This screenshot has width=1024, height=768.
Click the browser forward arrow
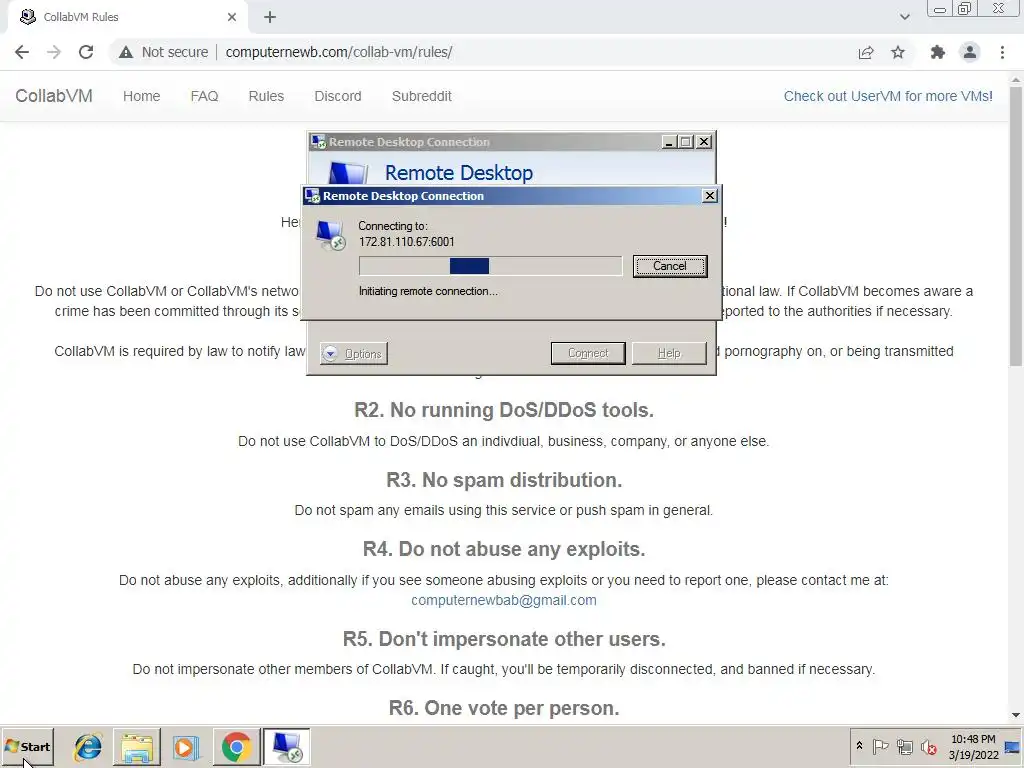[x=54, y=52]
